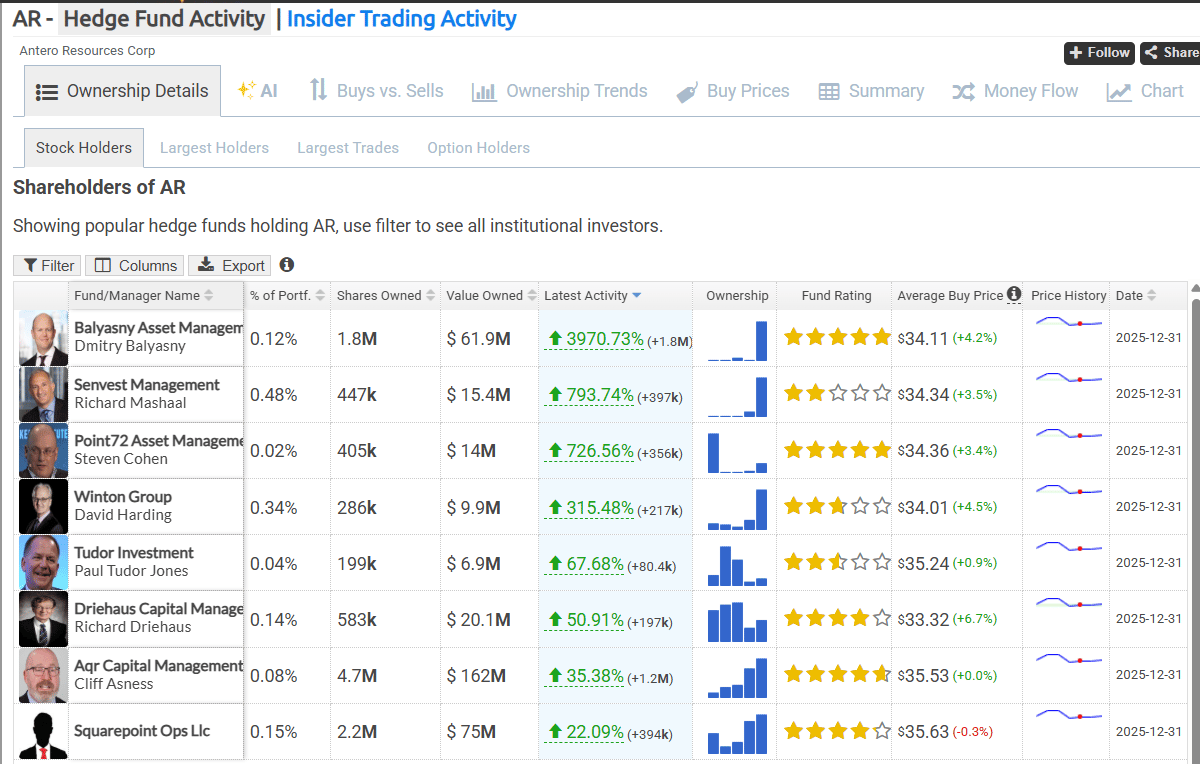The image size is (1200, 764).
Task: Open the Ownership Trends tab
Action: [560, 91]
